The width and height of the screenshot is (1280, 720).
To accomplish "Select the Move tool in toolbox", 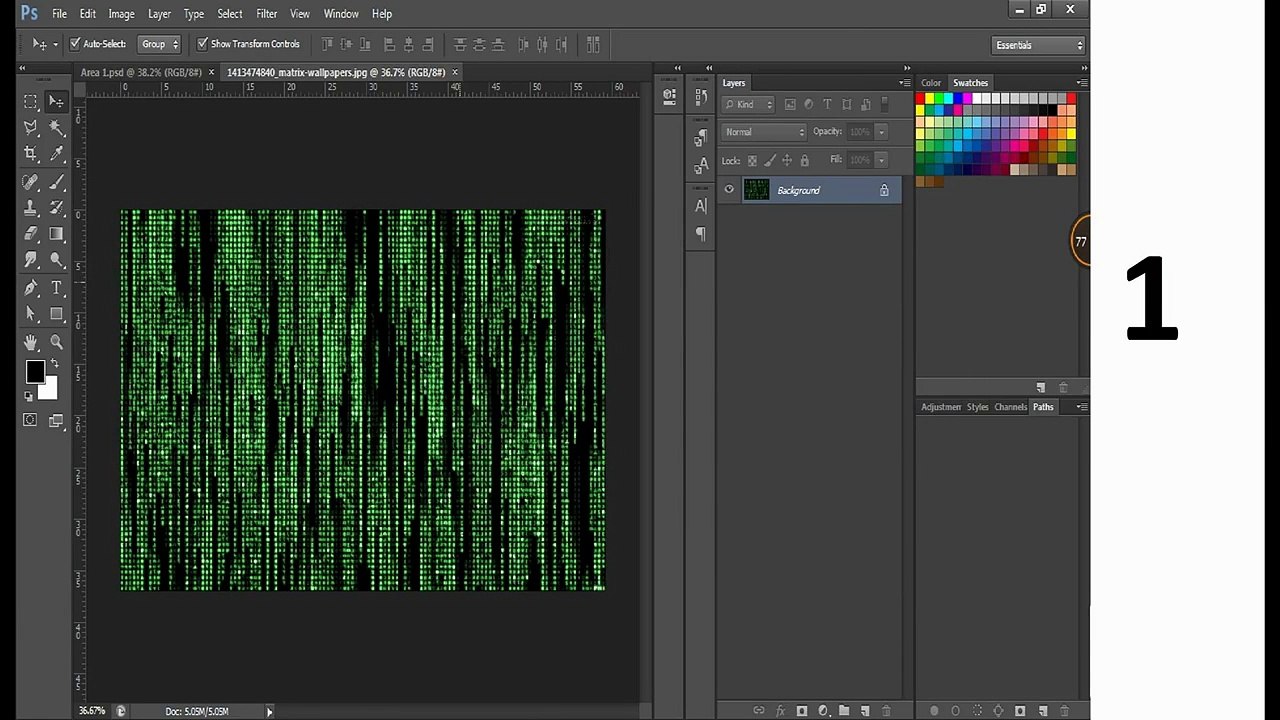I will [57, 102].
